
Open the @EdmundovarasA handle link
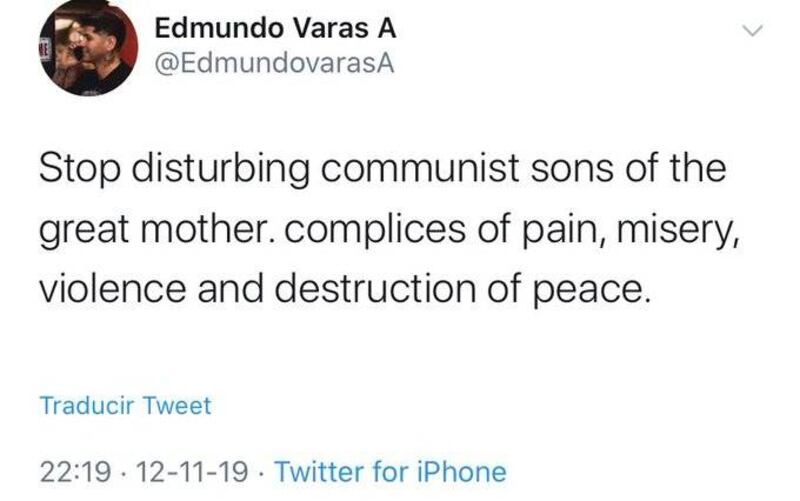pos(274,64)
